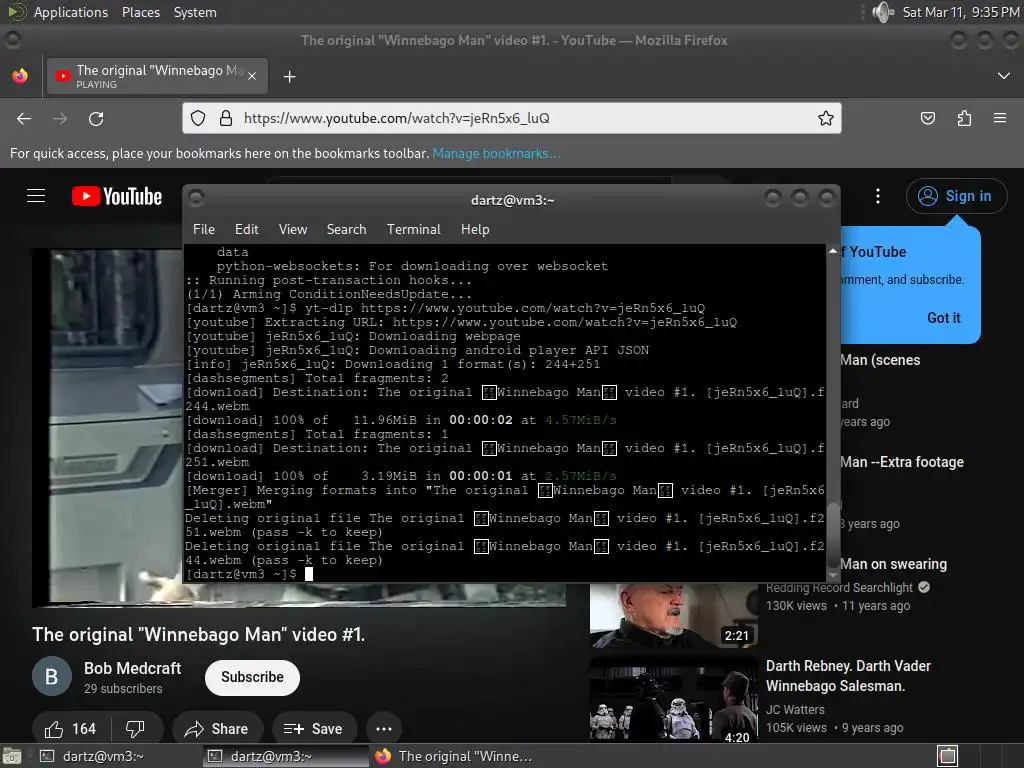Open the terminal File menu

[x=204, y=229]
